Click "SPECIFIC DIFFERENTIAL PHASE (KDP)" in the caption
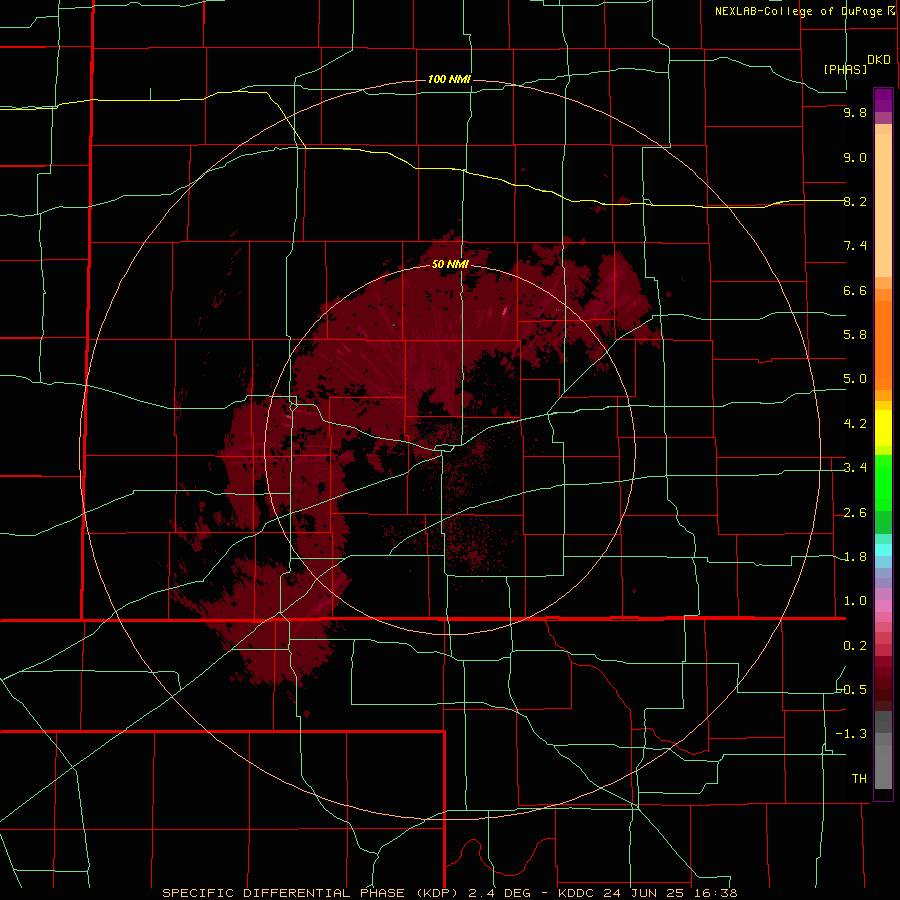This screenshot has width=900, height=900. pos(310,893)
